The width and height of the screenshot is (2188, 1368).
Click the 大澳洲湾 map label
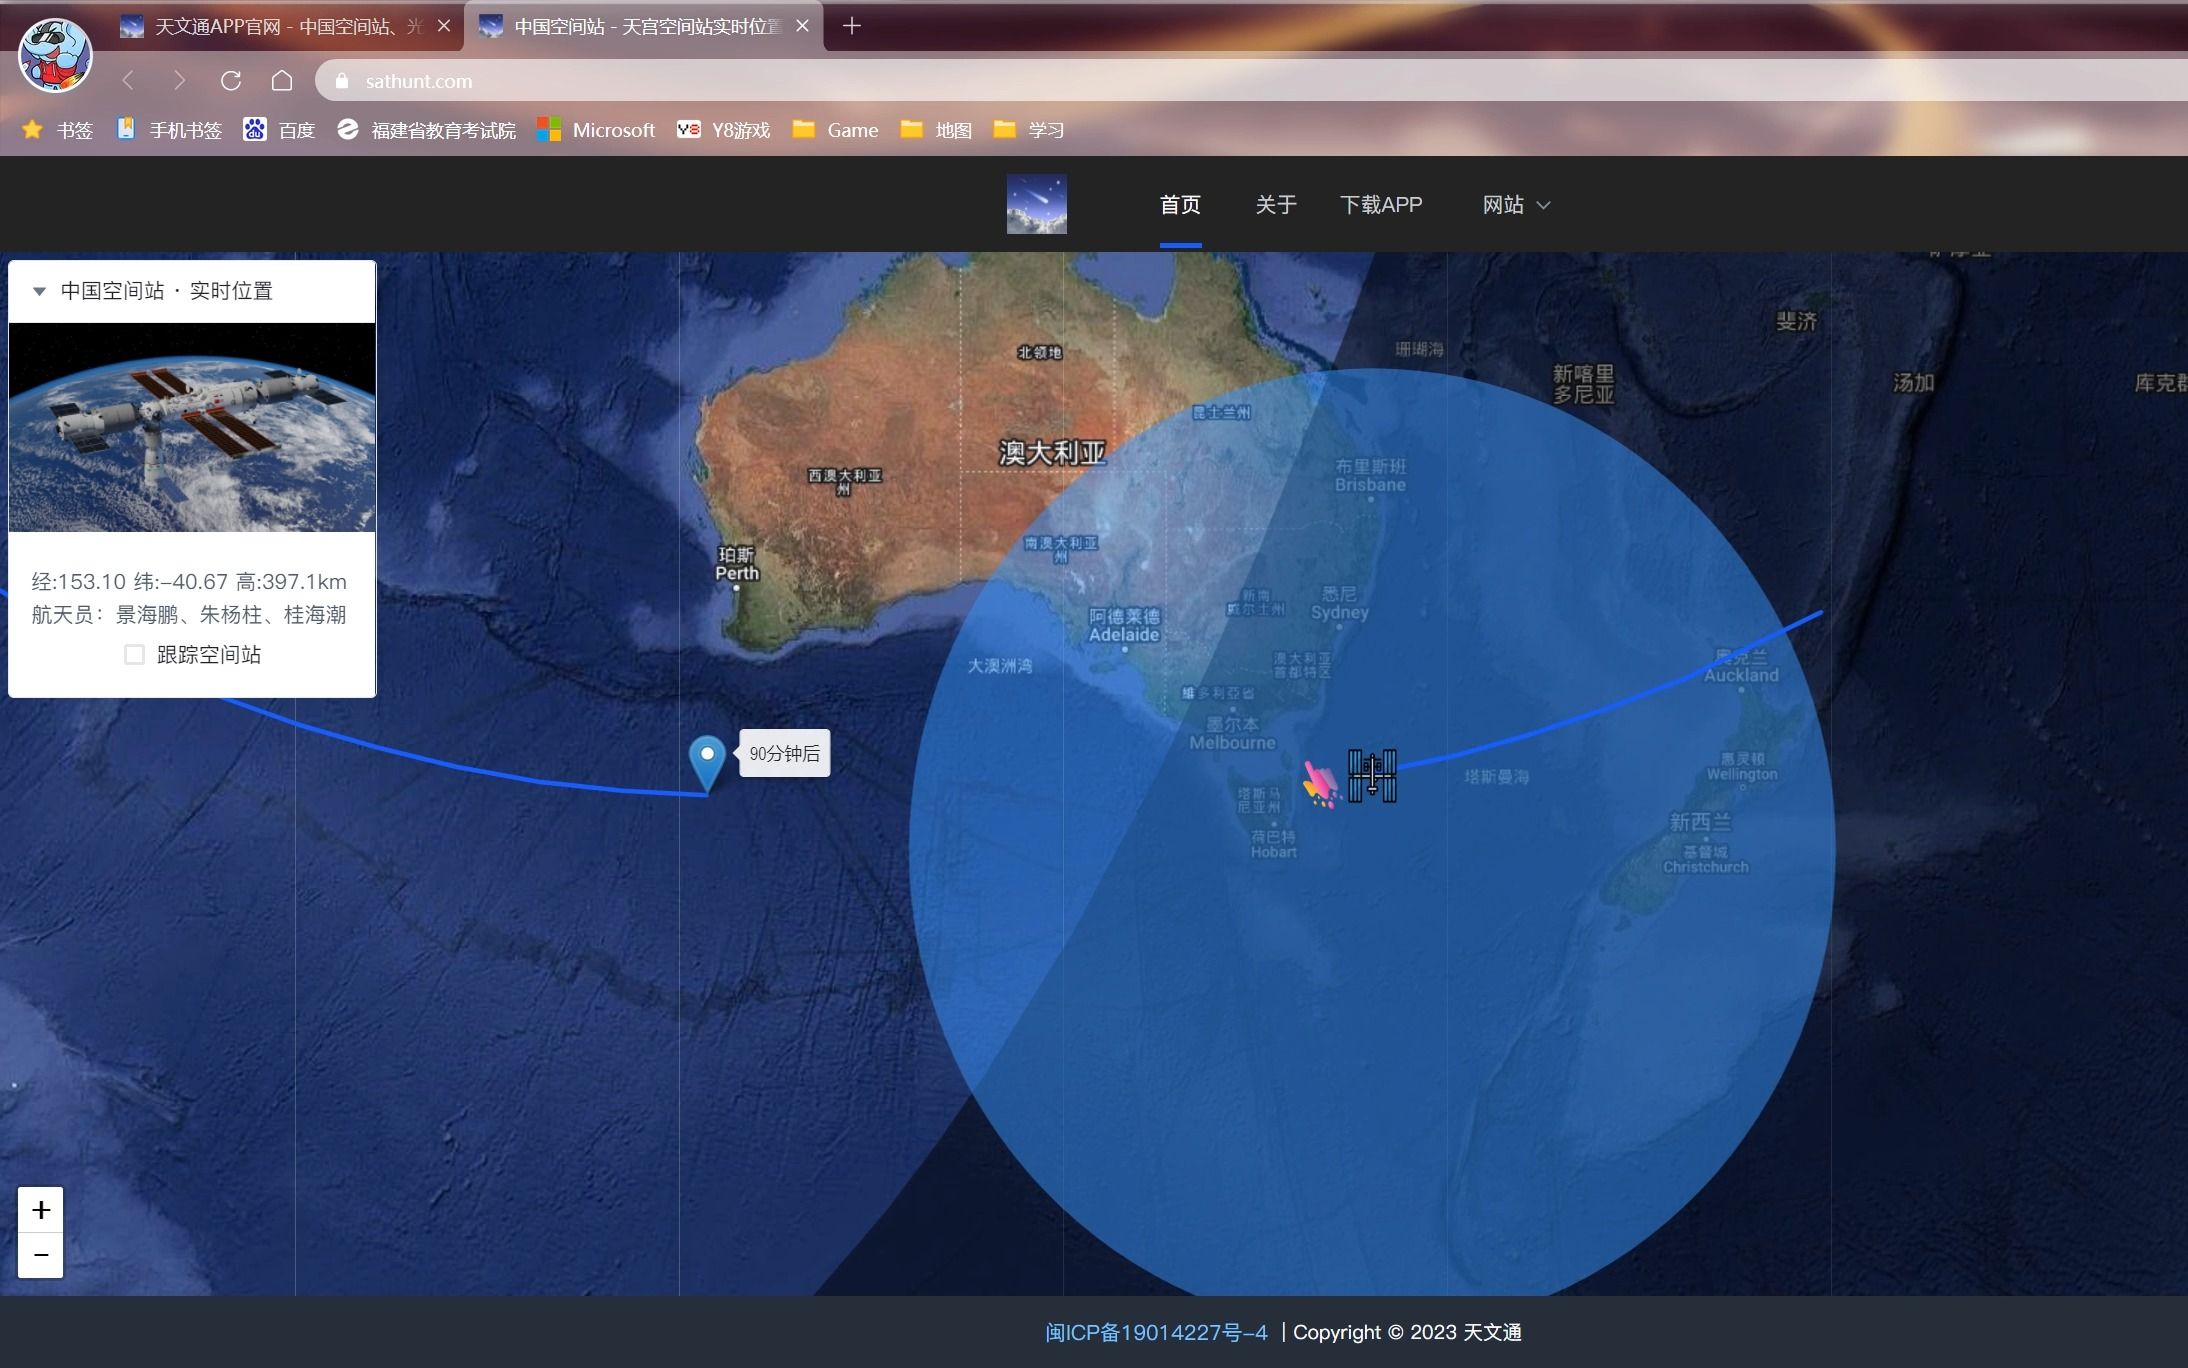click(999, 666)
